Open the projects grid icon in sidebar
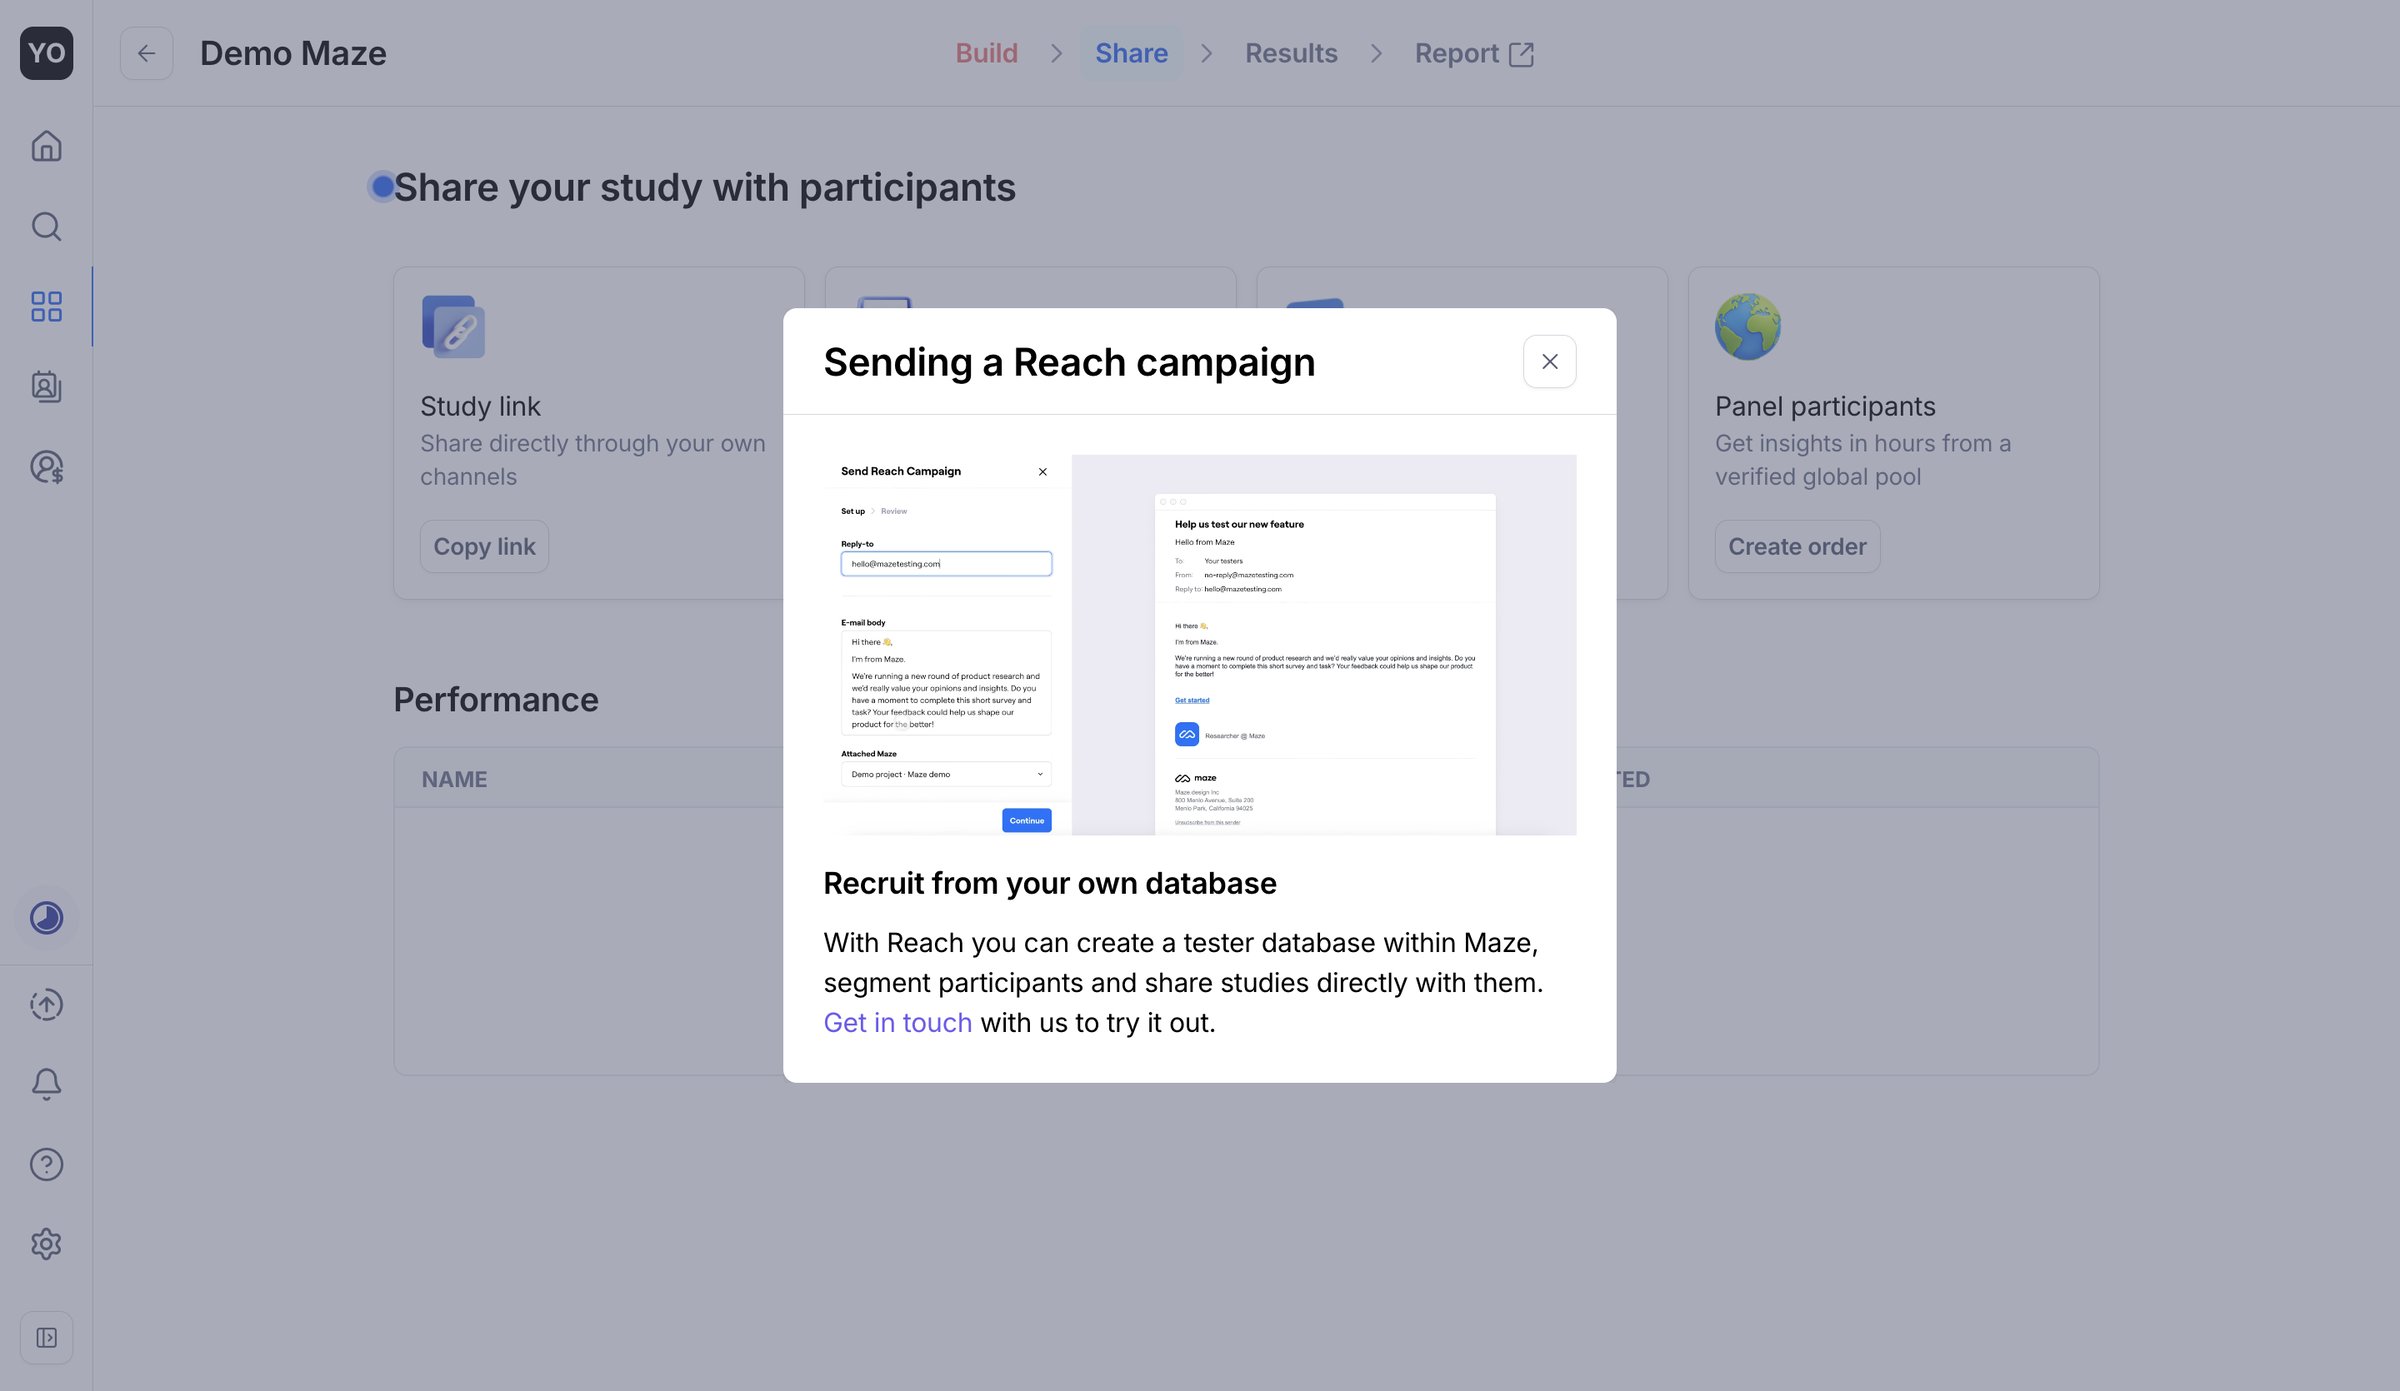Screen dimensions: 2400x1391 (46, 306)
